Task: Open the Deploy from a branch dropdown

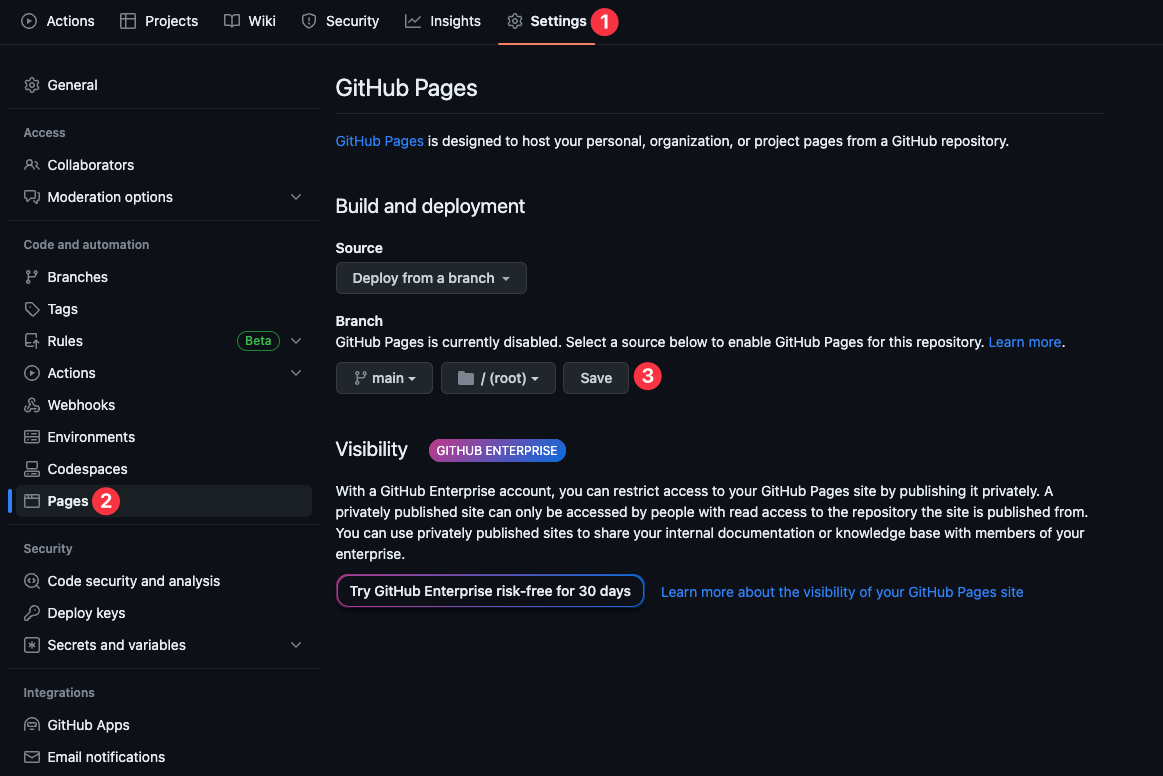Action: click(x=431, y=278)
